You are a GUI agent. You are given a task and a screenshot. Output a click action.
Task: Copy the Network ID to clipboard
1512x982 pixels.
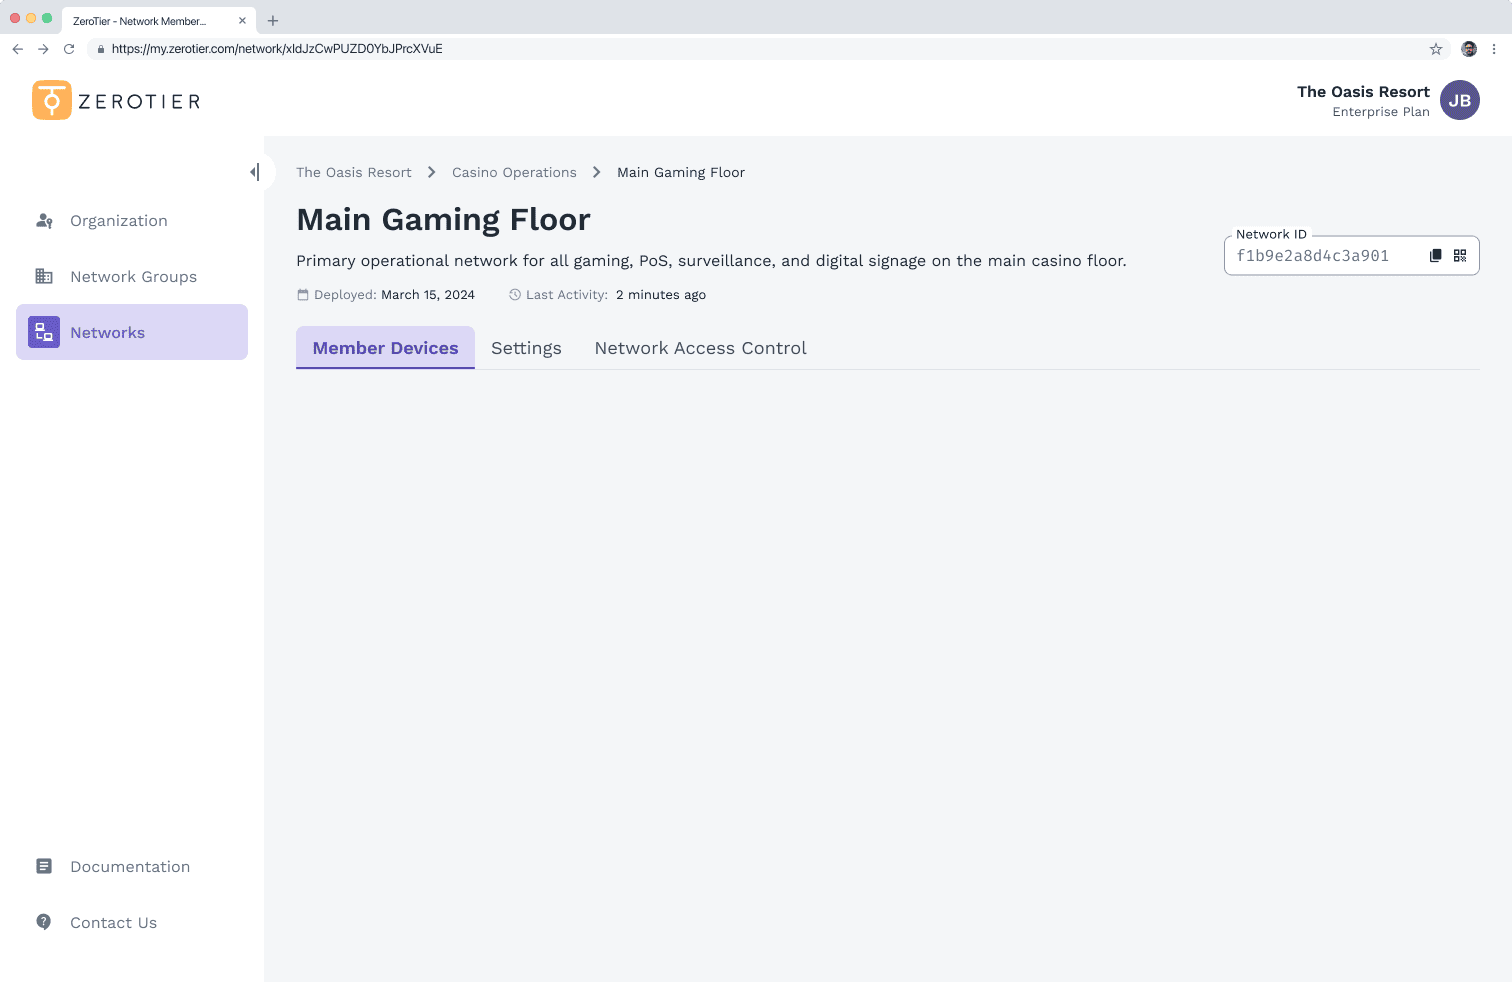tap(1435, 256)
